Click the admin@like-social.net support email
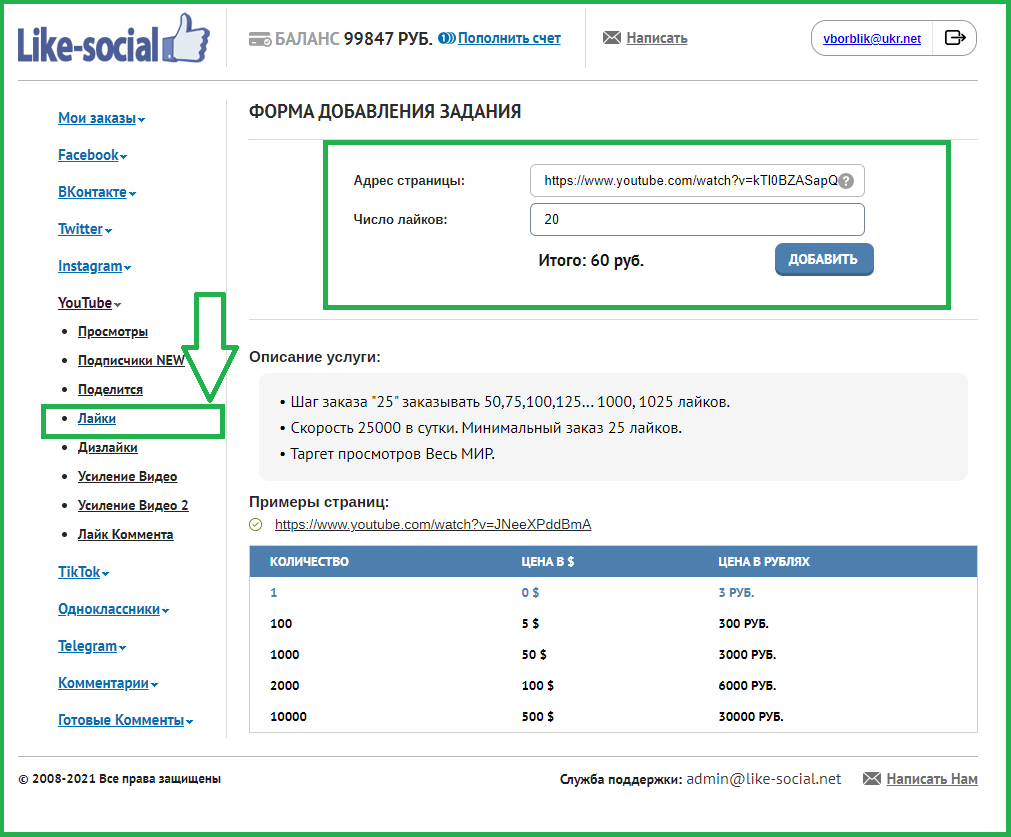Viewport: 1011px width, 837px height. pos(763,779)
